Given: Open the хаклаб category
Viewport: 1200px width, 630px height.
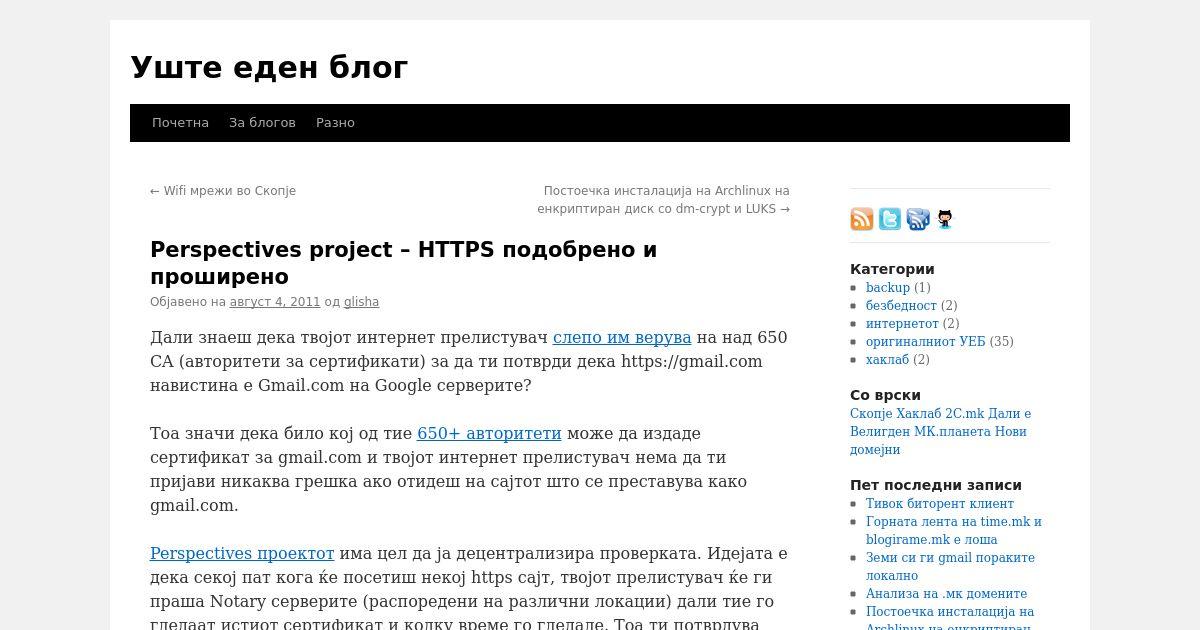Looking at the screenshot, I should point(887,360).
